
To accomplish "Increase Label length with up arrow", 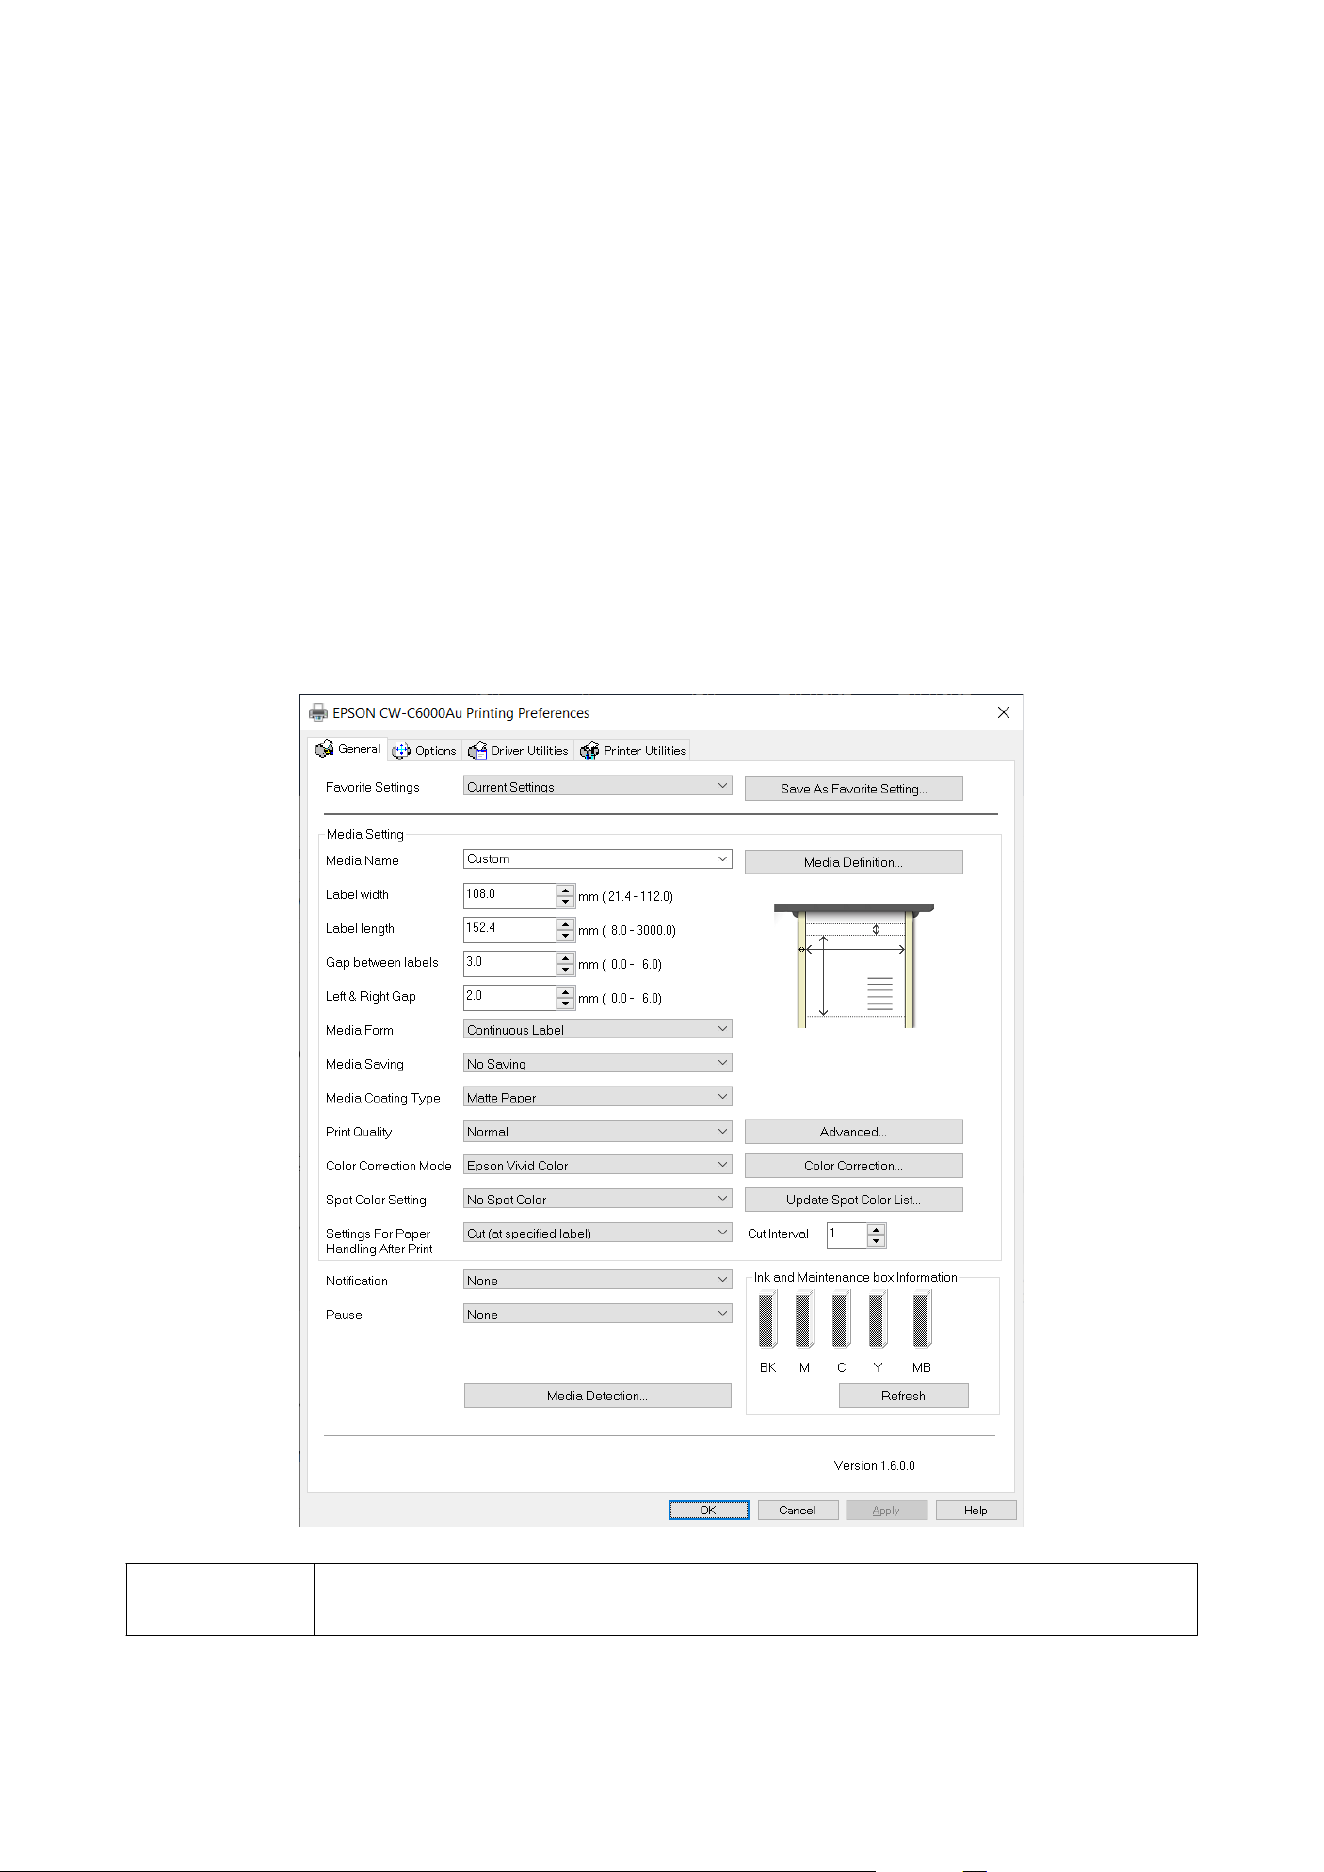I will [566, 923].
